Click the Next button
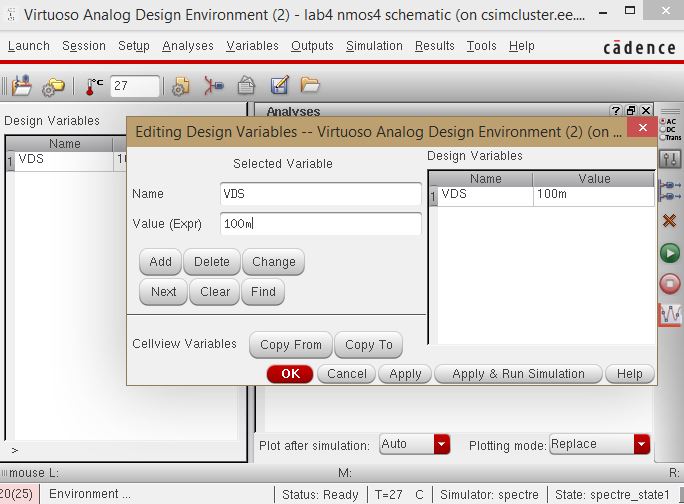The height and width of the screenshot is (504, 684). (x=163, y=291)
